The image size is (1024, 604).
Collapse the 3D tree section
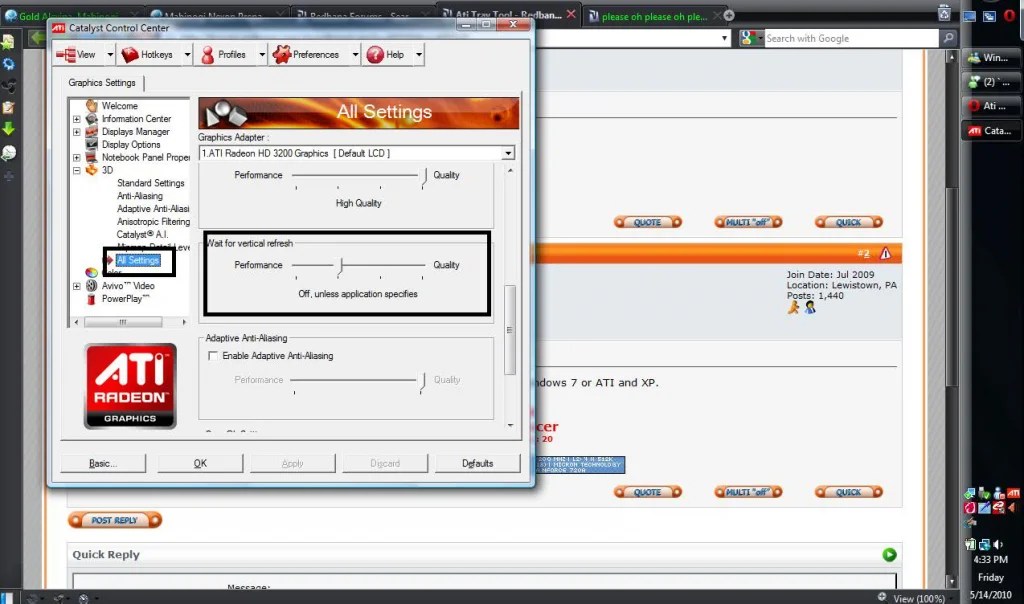pyautogui.click(x=75, y=170)
